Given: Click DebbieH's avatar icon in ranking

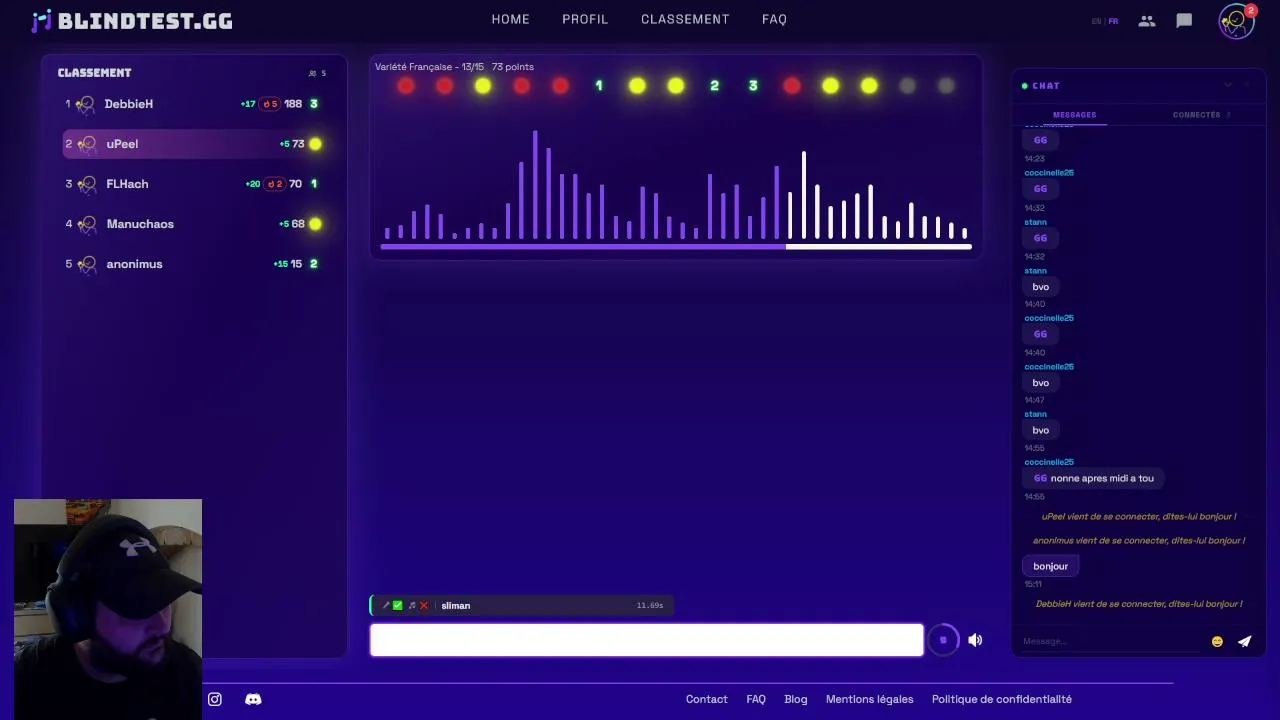Looking at the screenshot, I should coord(86,104).
